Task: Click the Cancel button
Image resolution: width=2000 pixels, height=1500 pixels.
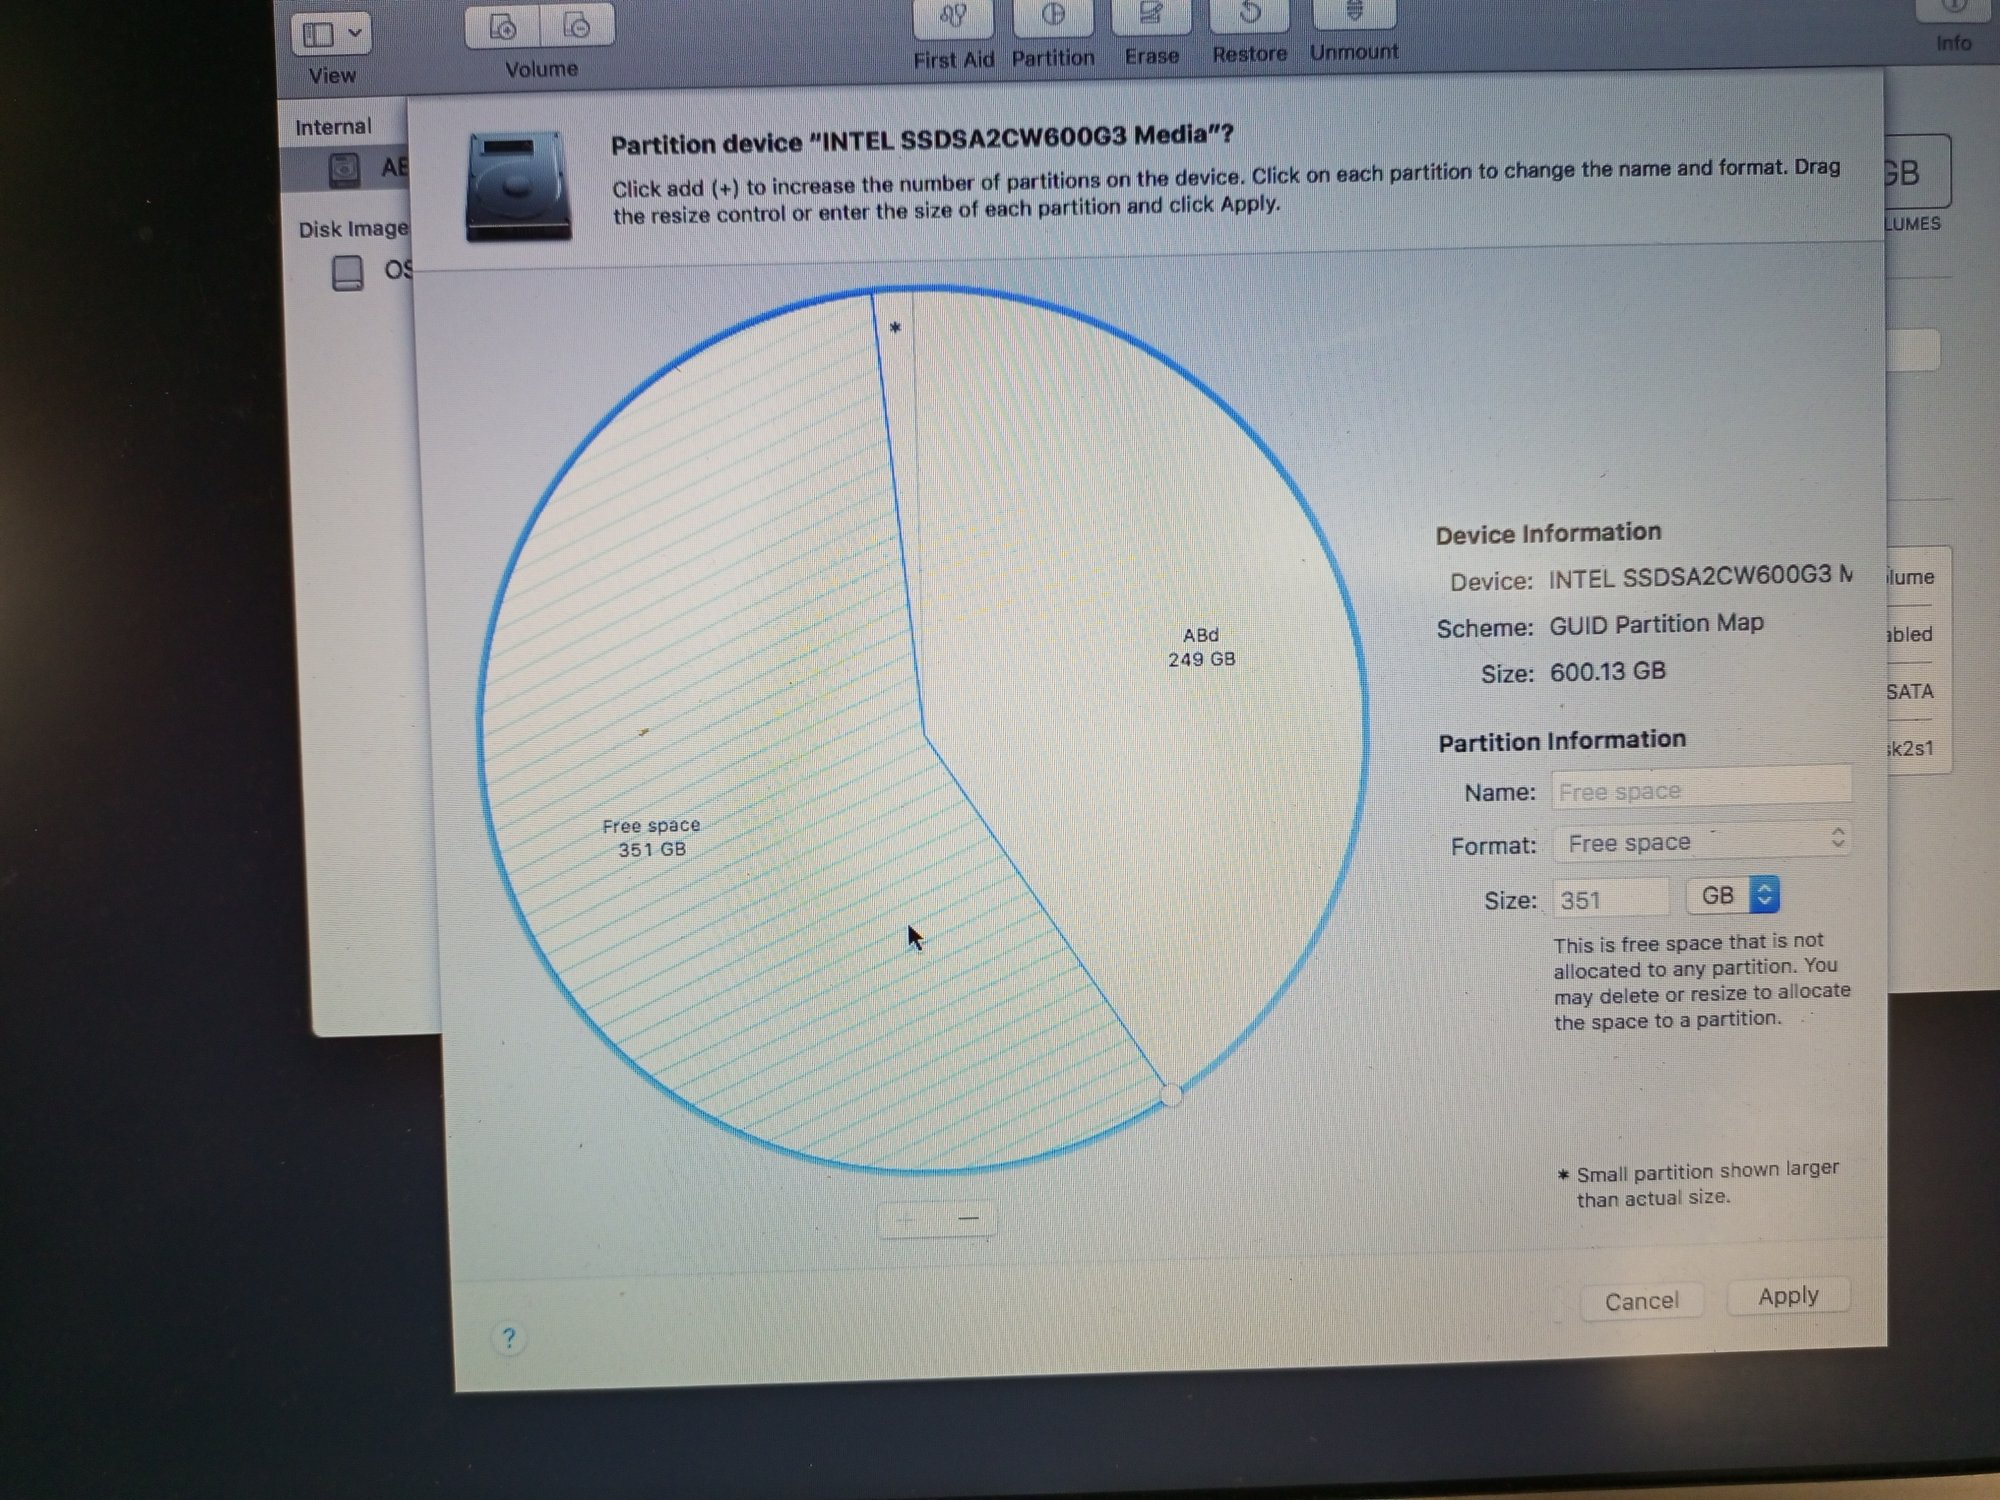Action: [x=1641, y=1301]
